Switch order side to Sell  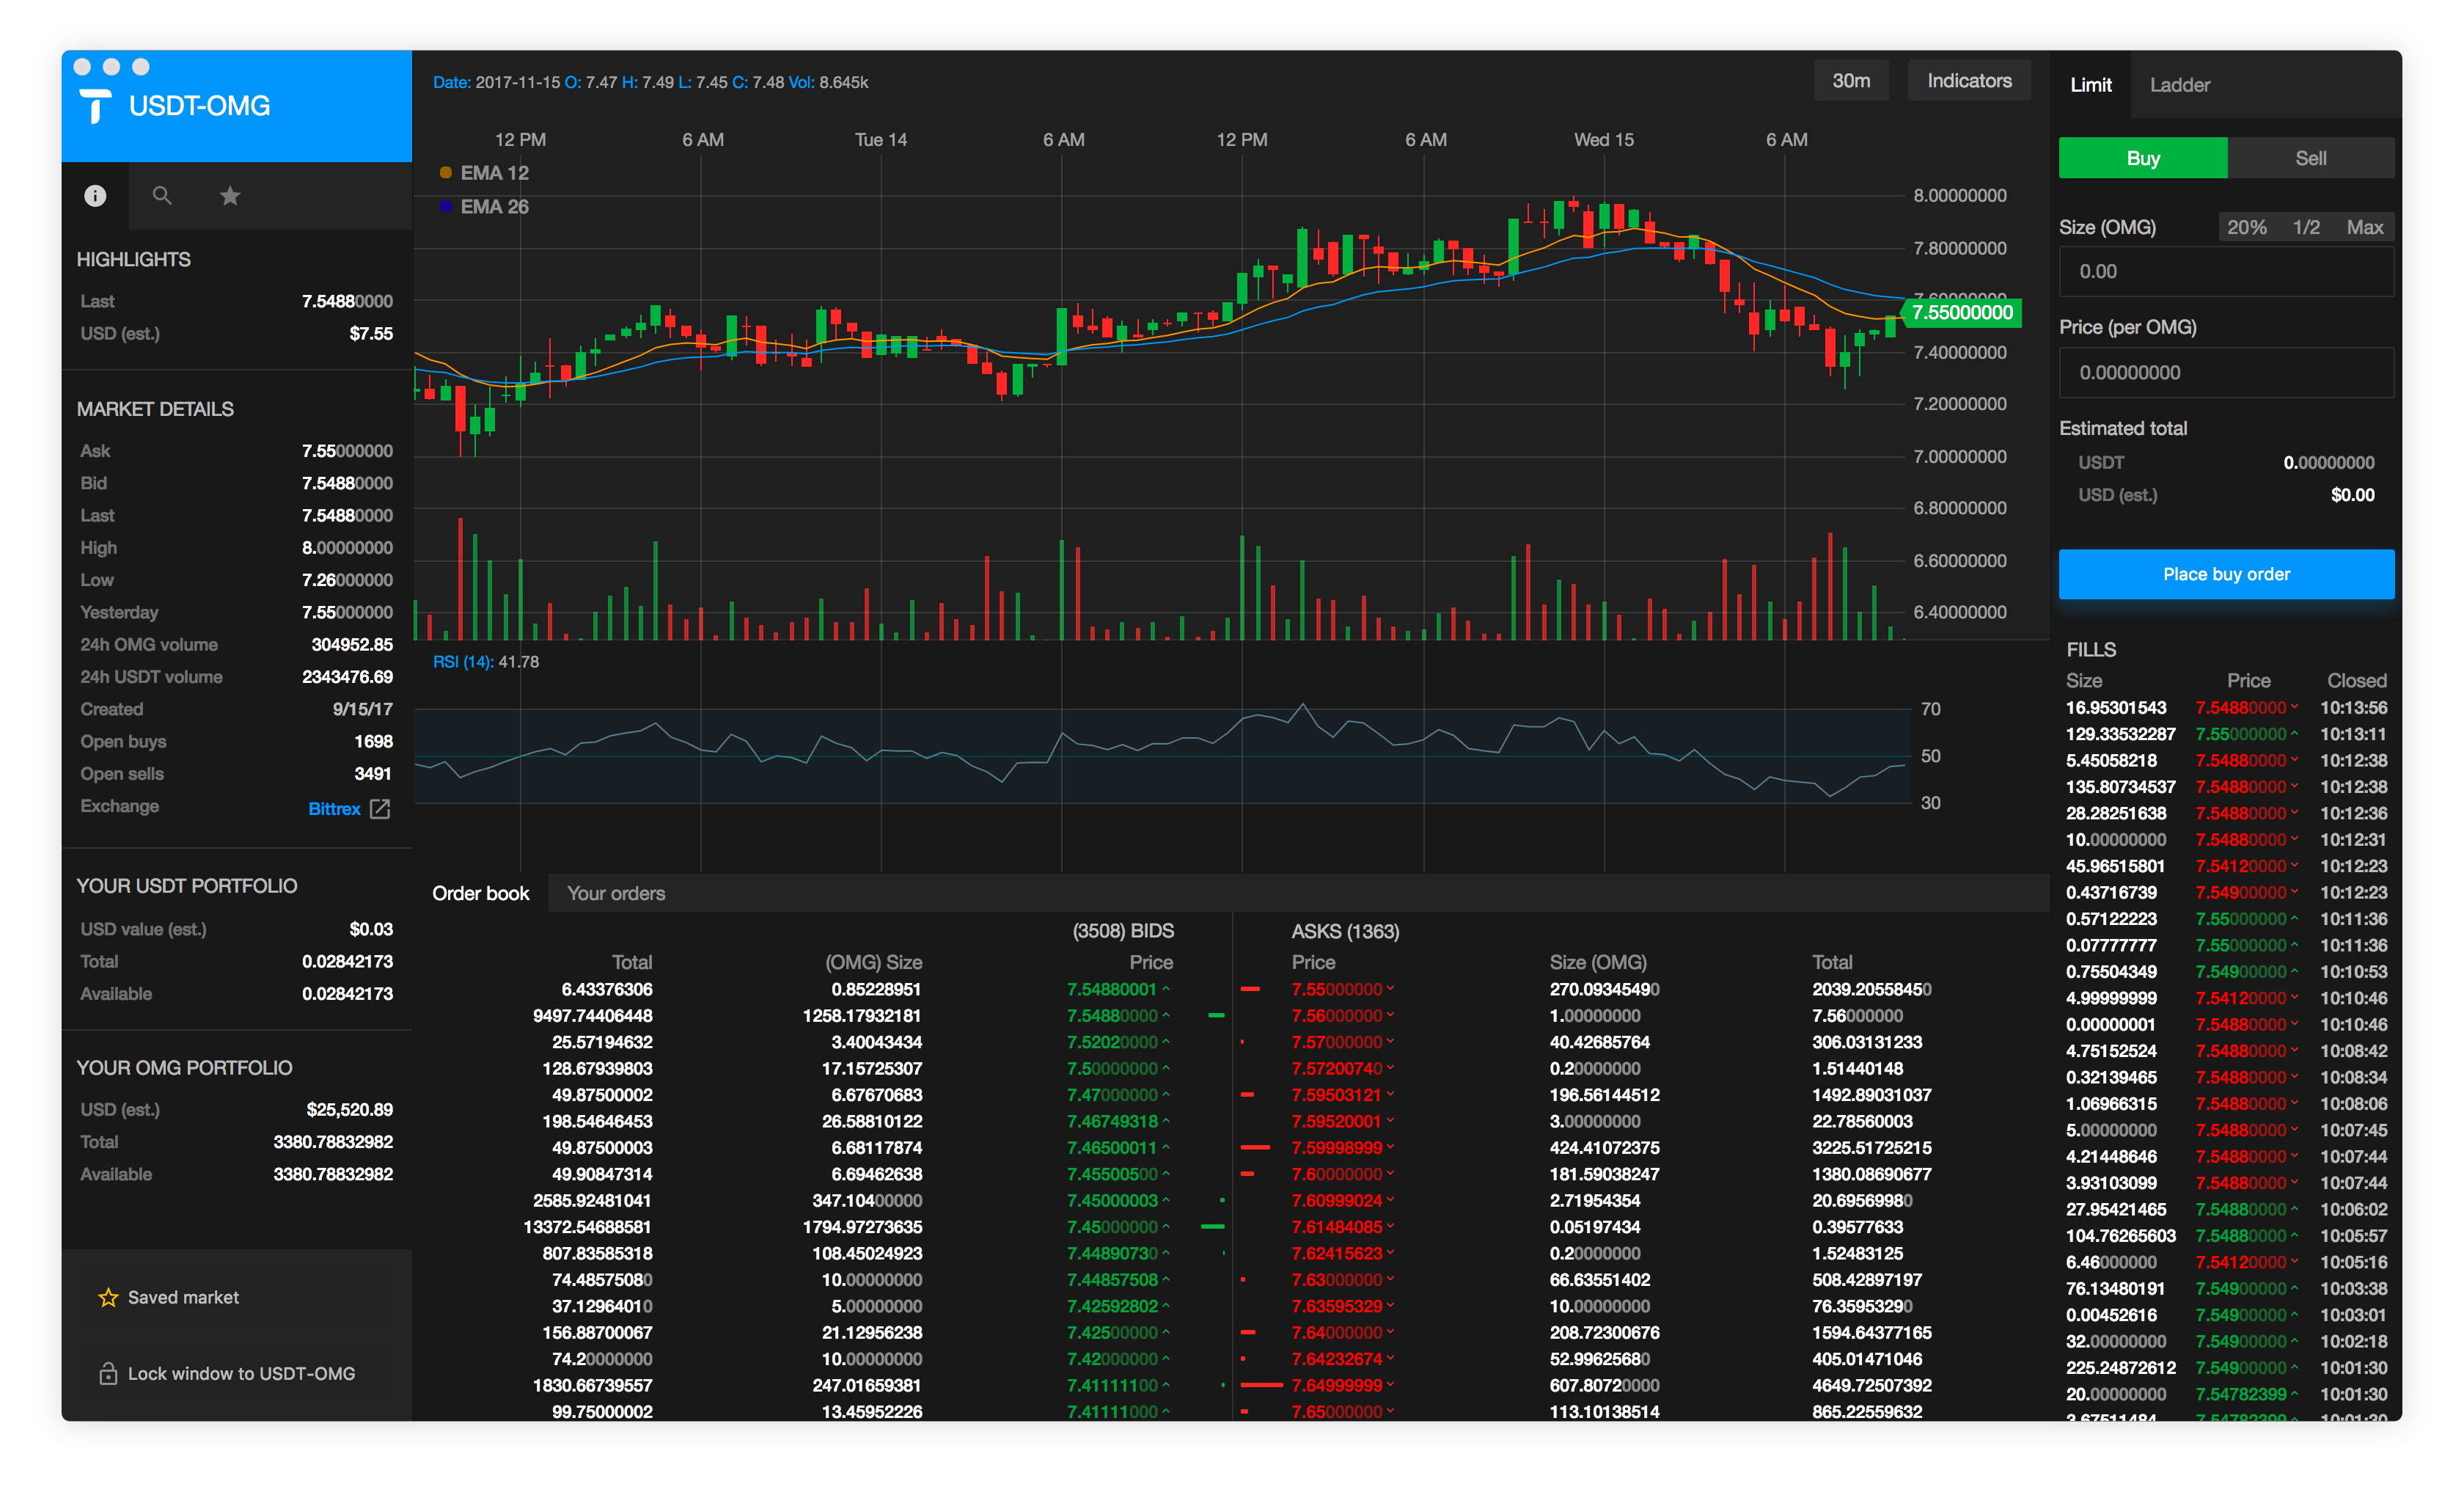pyautogui.click(x=2310, y=158)
